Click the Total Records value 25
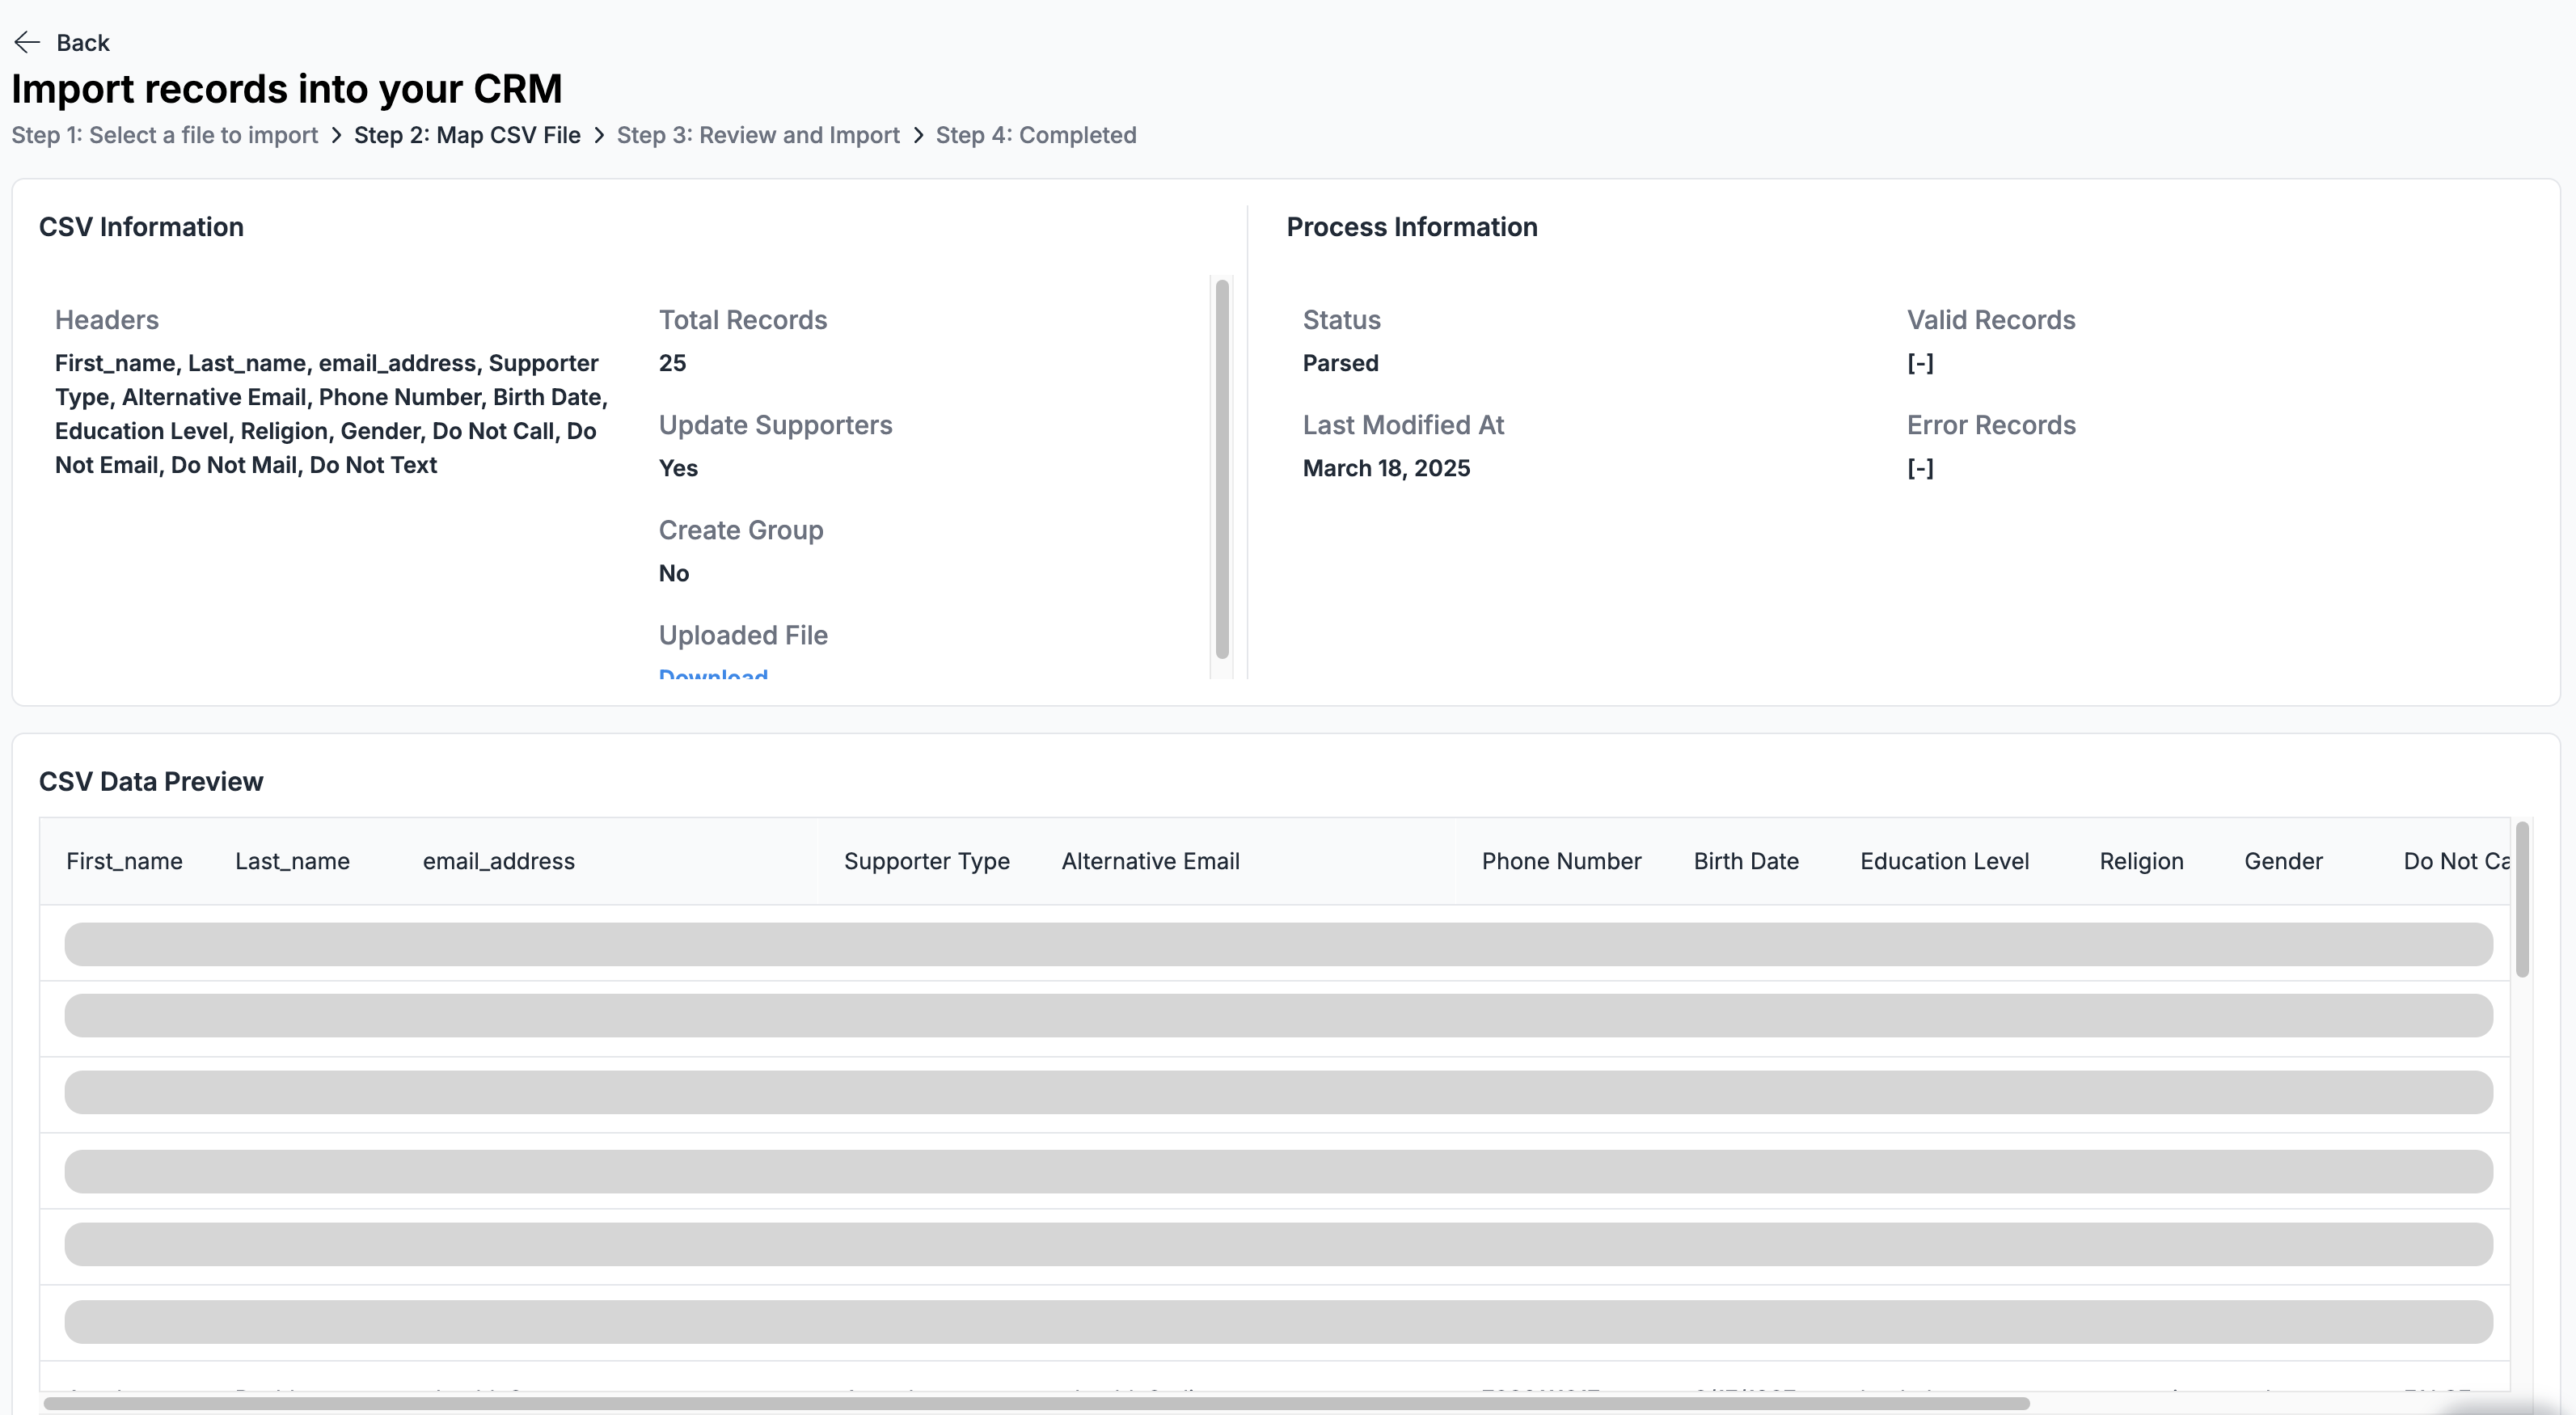 point(672,363)
